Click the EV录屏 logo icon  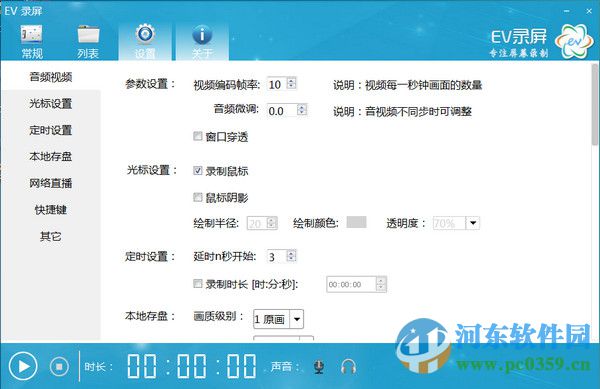coord(574,41)
